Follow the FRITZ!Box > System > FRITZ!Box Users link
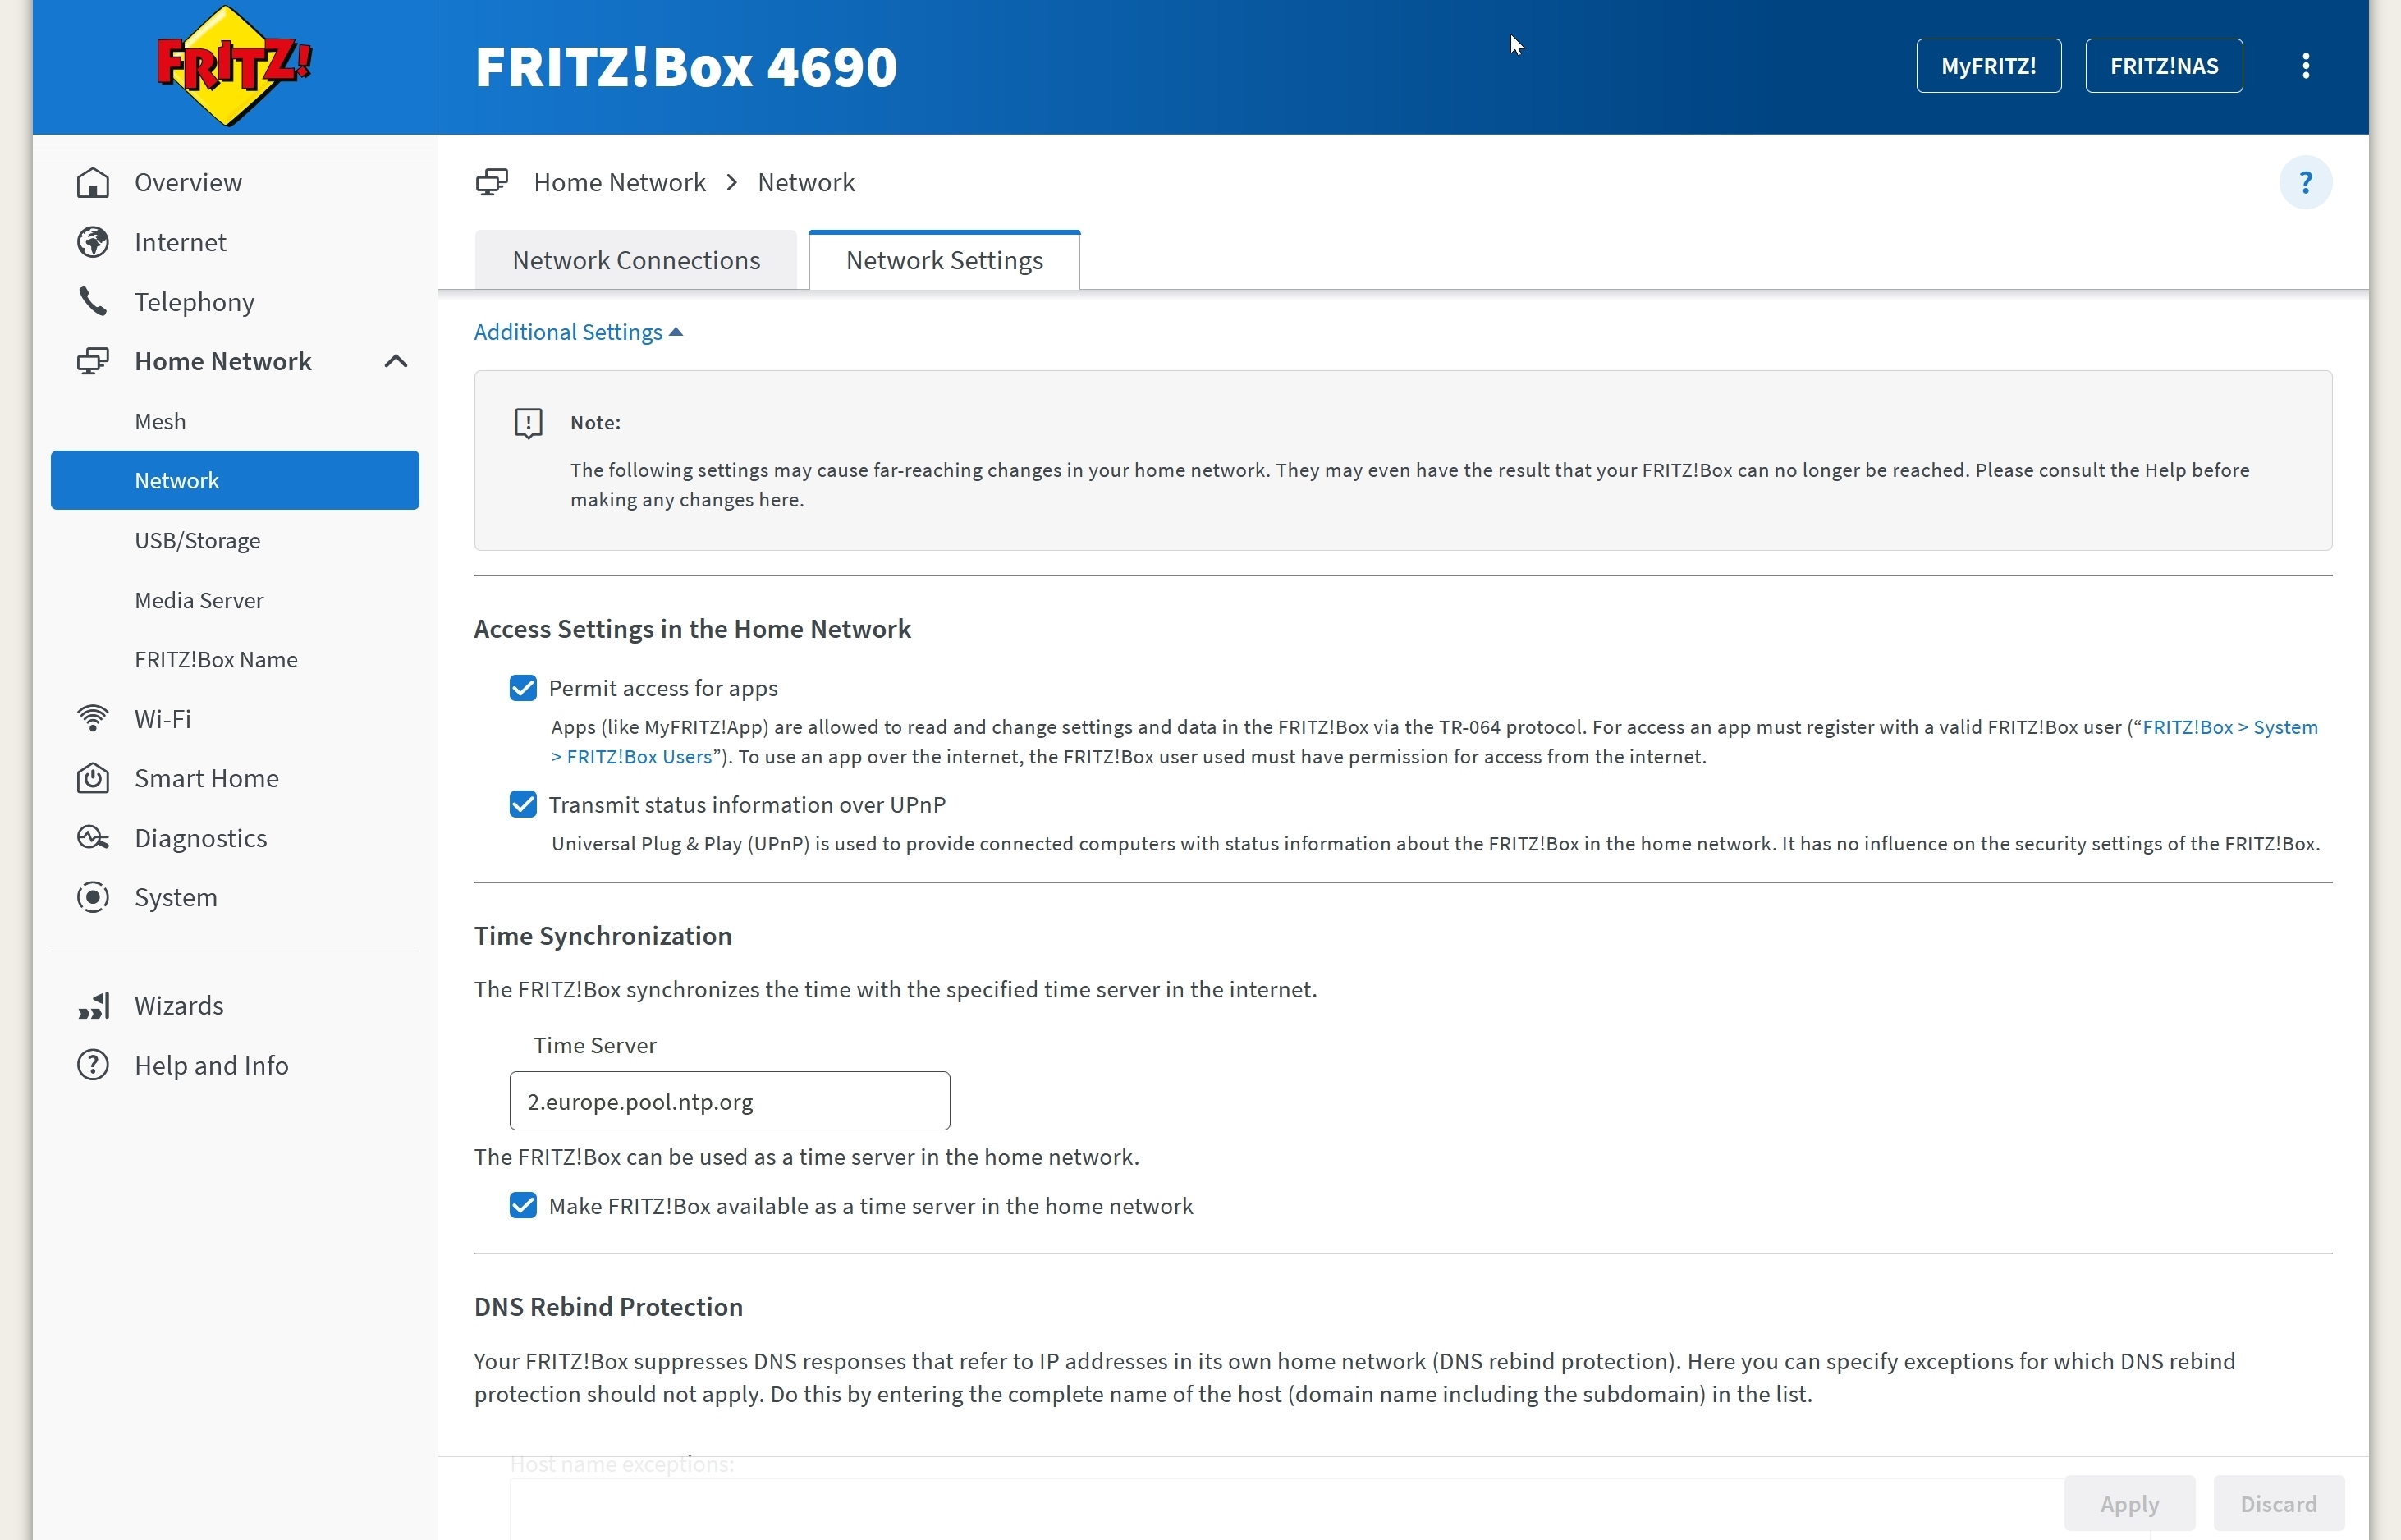This screenshot has width=2401, height=1540. point(2229,728)
